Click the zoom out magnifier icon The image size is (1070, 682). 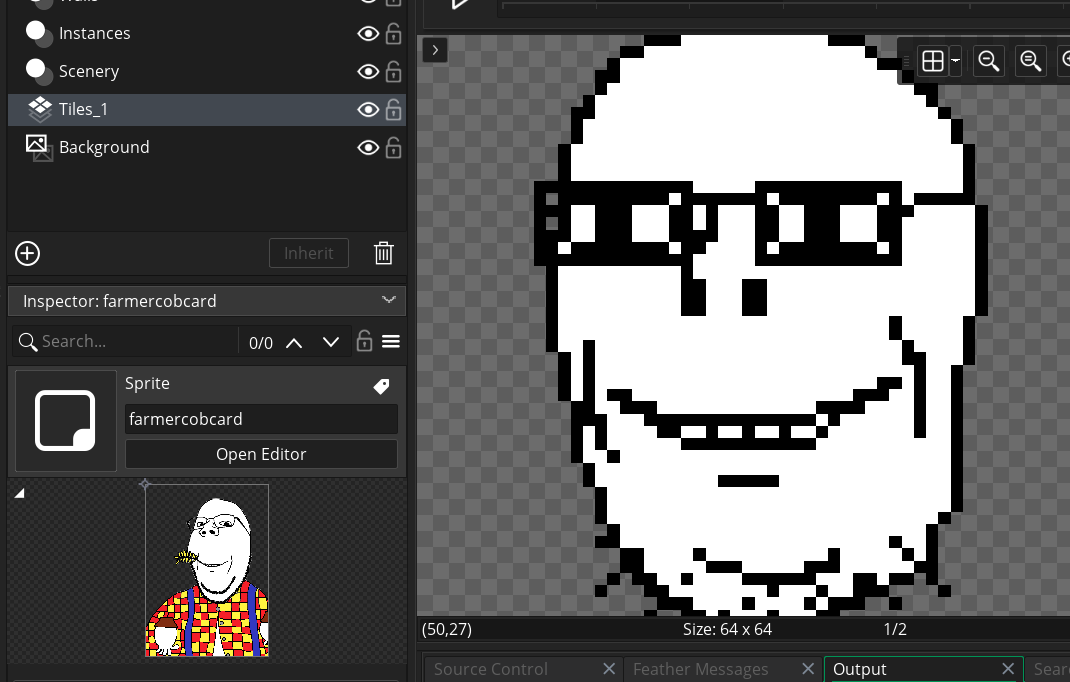click(988, 62)
